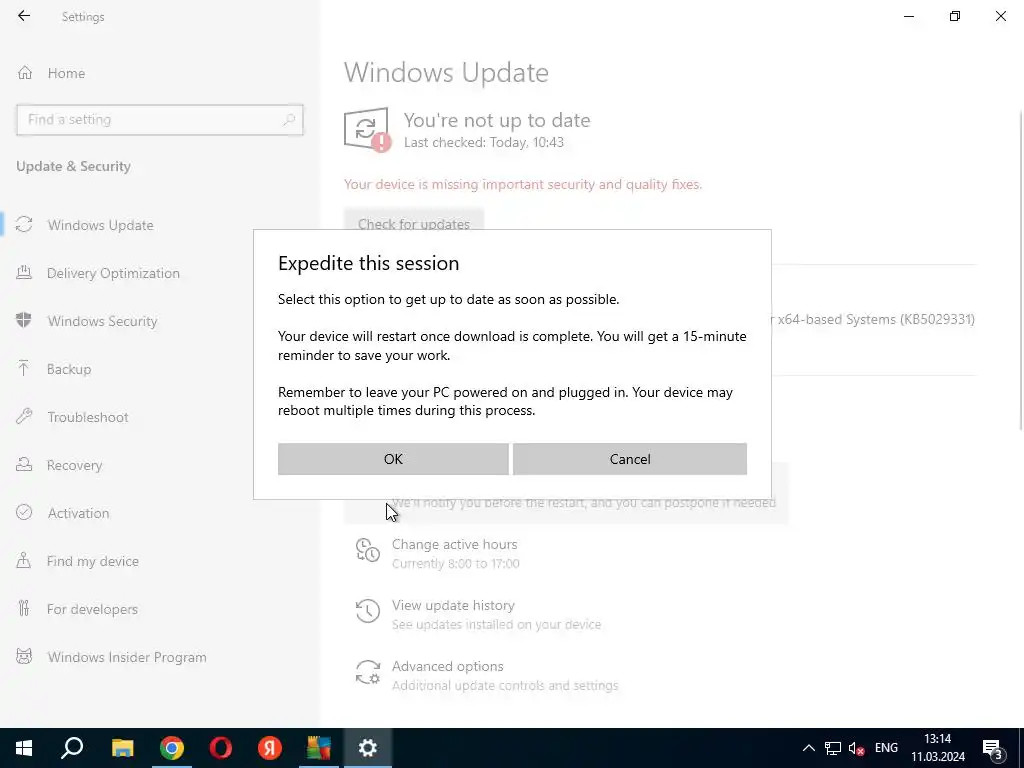Image resolution: width=1024 pixels, height=768 pixels.
Task: Open Find my device settings
Action: tap(93, 561)
